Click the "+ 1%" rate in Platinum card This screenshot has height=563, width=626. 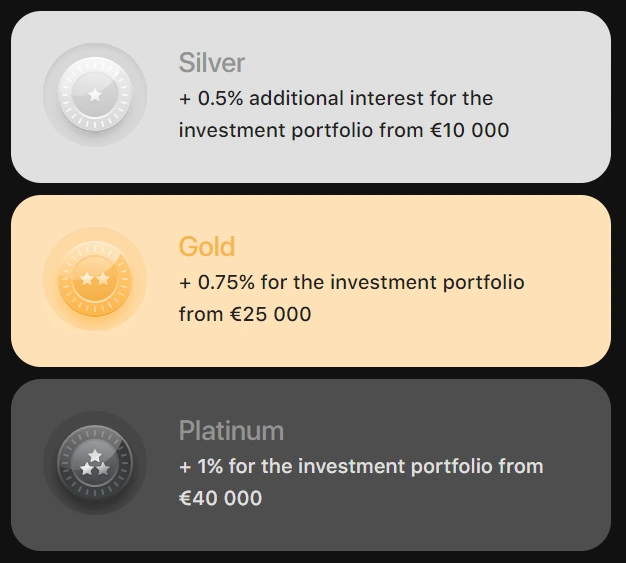coord(203,466)
